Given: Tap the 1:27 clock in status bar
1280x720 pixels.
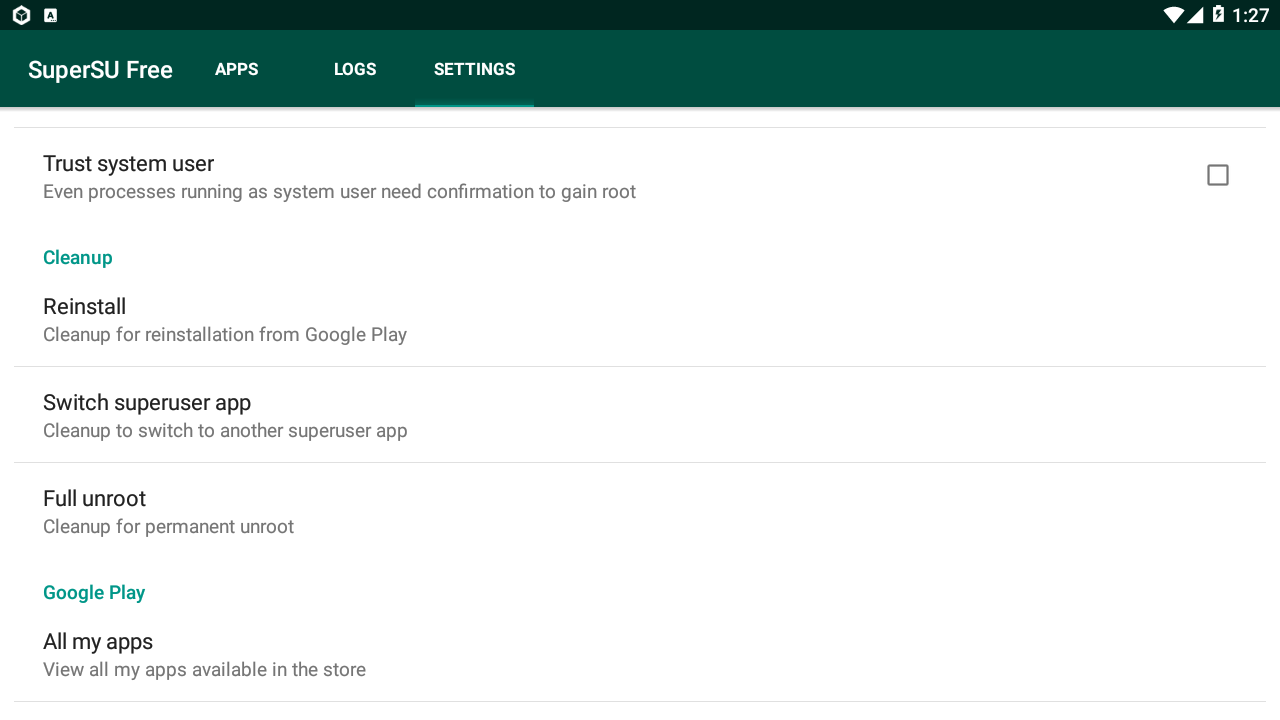Looking at the screenshot, I should click(1250, 15).
